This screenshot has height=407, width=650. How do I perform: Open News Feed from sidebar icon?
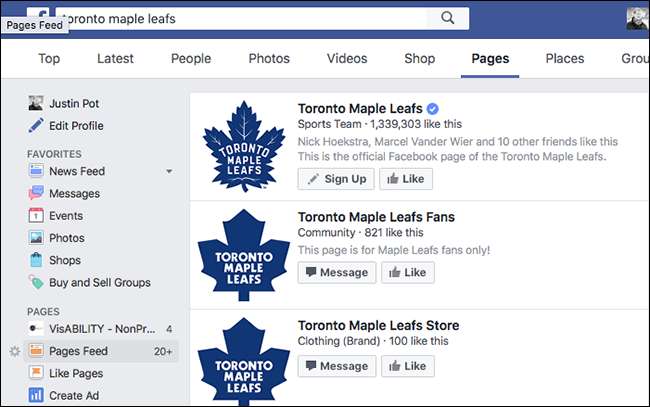click(36, 171)
